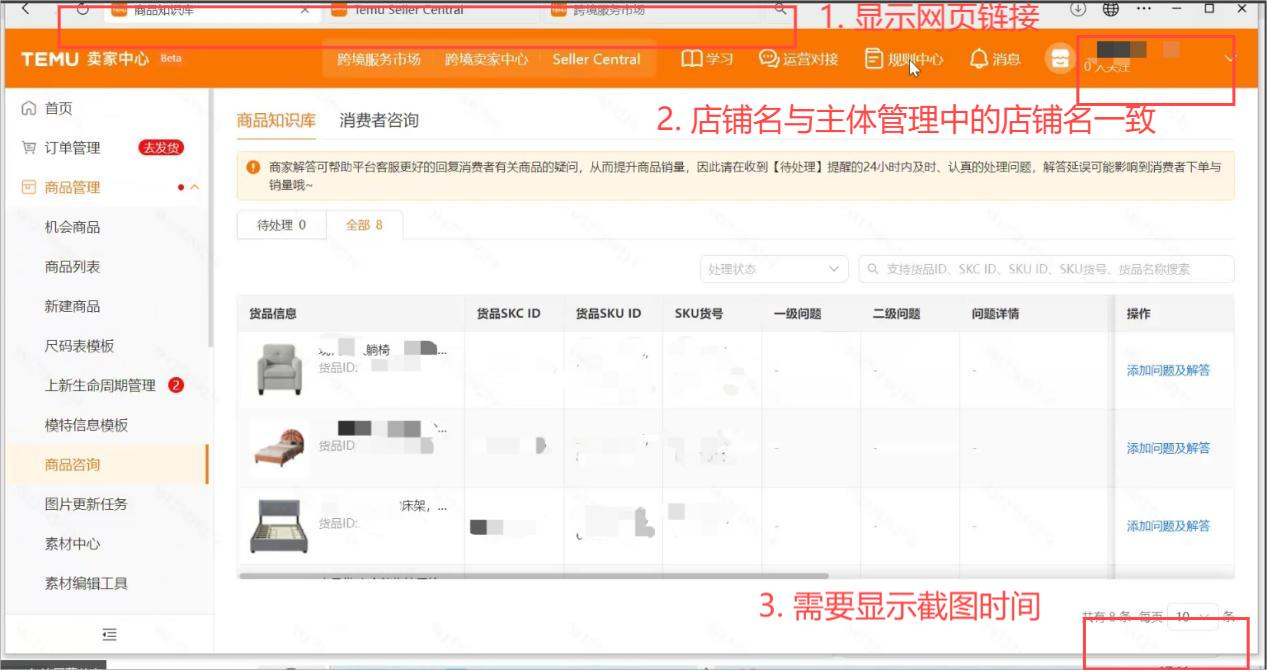Switch to the 消费者咨询 tab
This screenshot has height=670, width=1267.
click(379, 121)
